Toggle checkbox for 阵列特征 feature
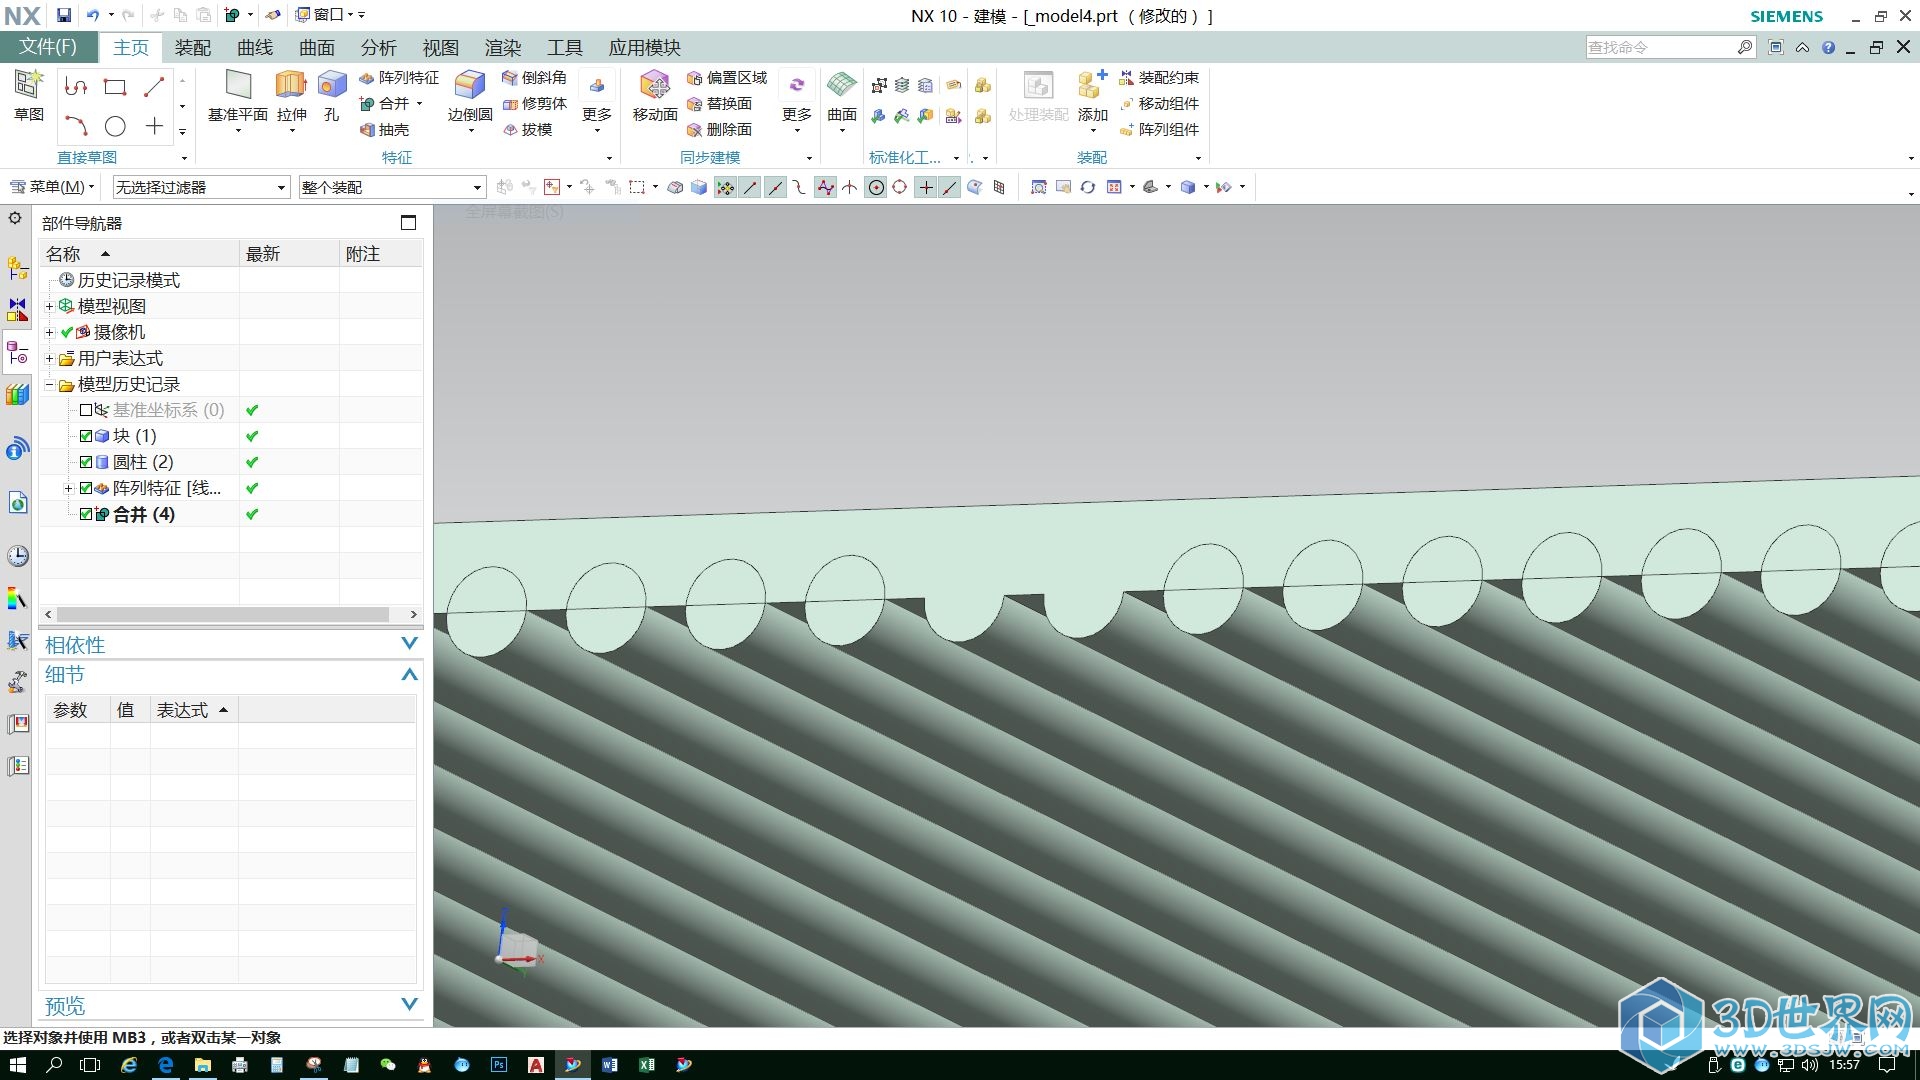The height and width of the screenshot is (1080, 1920). pos(86,488)
